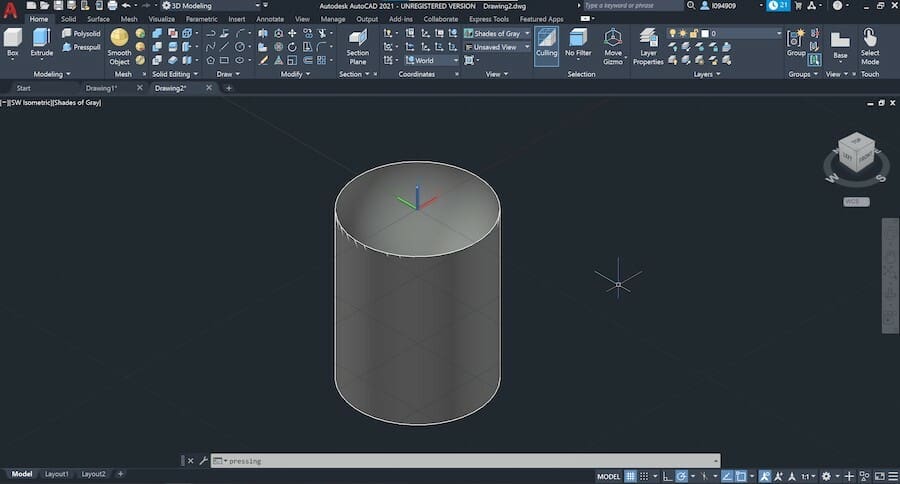This screenshot has height=484, width=900.
Task: Toggle 2D object snap in status bar
Action: coord(741,476)
